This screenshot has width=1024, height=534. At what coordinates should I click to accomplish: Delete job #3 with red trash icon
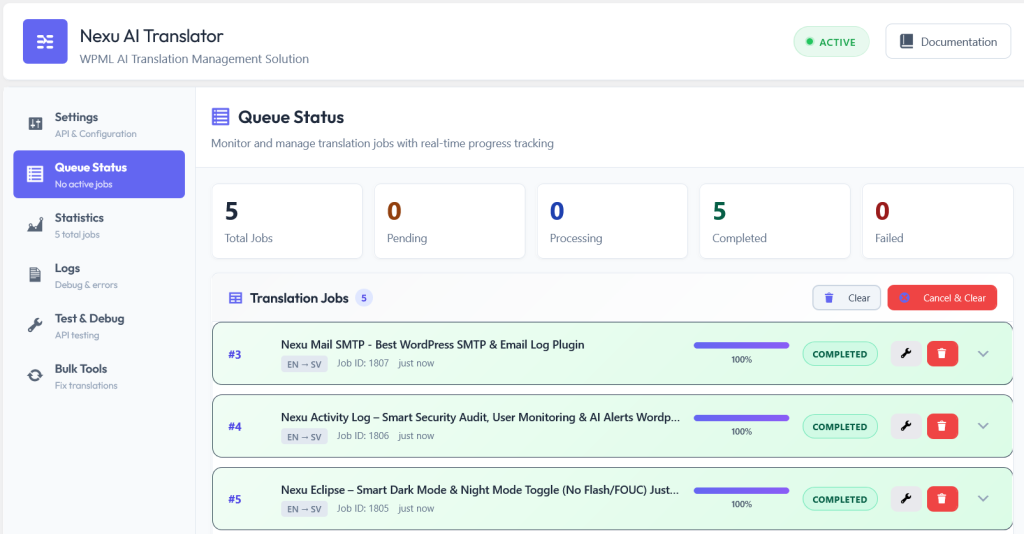tap(942, 354)
